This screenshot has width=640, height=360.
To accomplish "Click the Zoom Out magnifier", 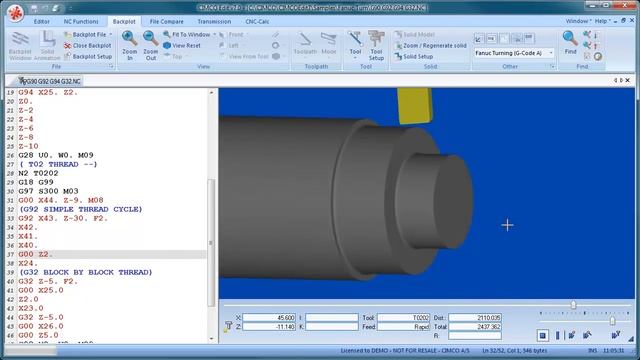I will pos(151,38).
